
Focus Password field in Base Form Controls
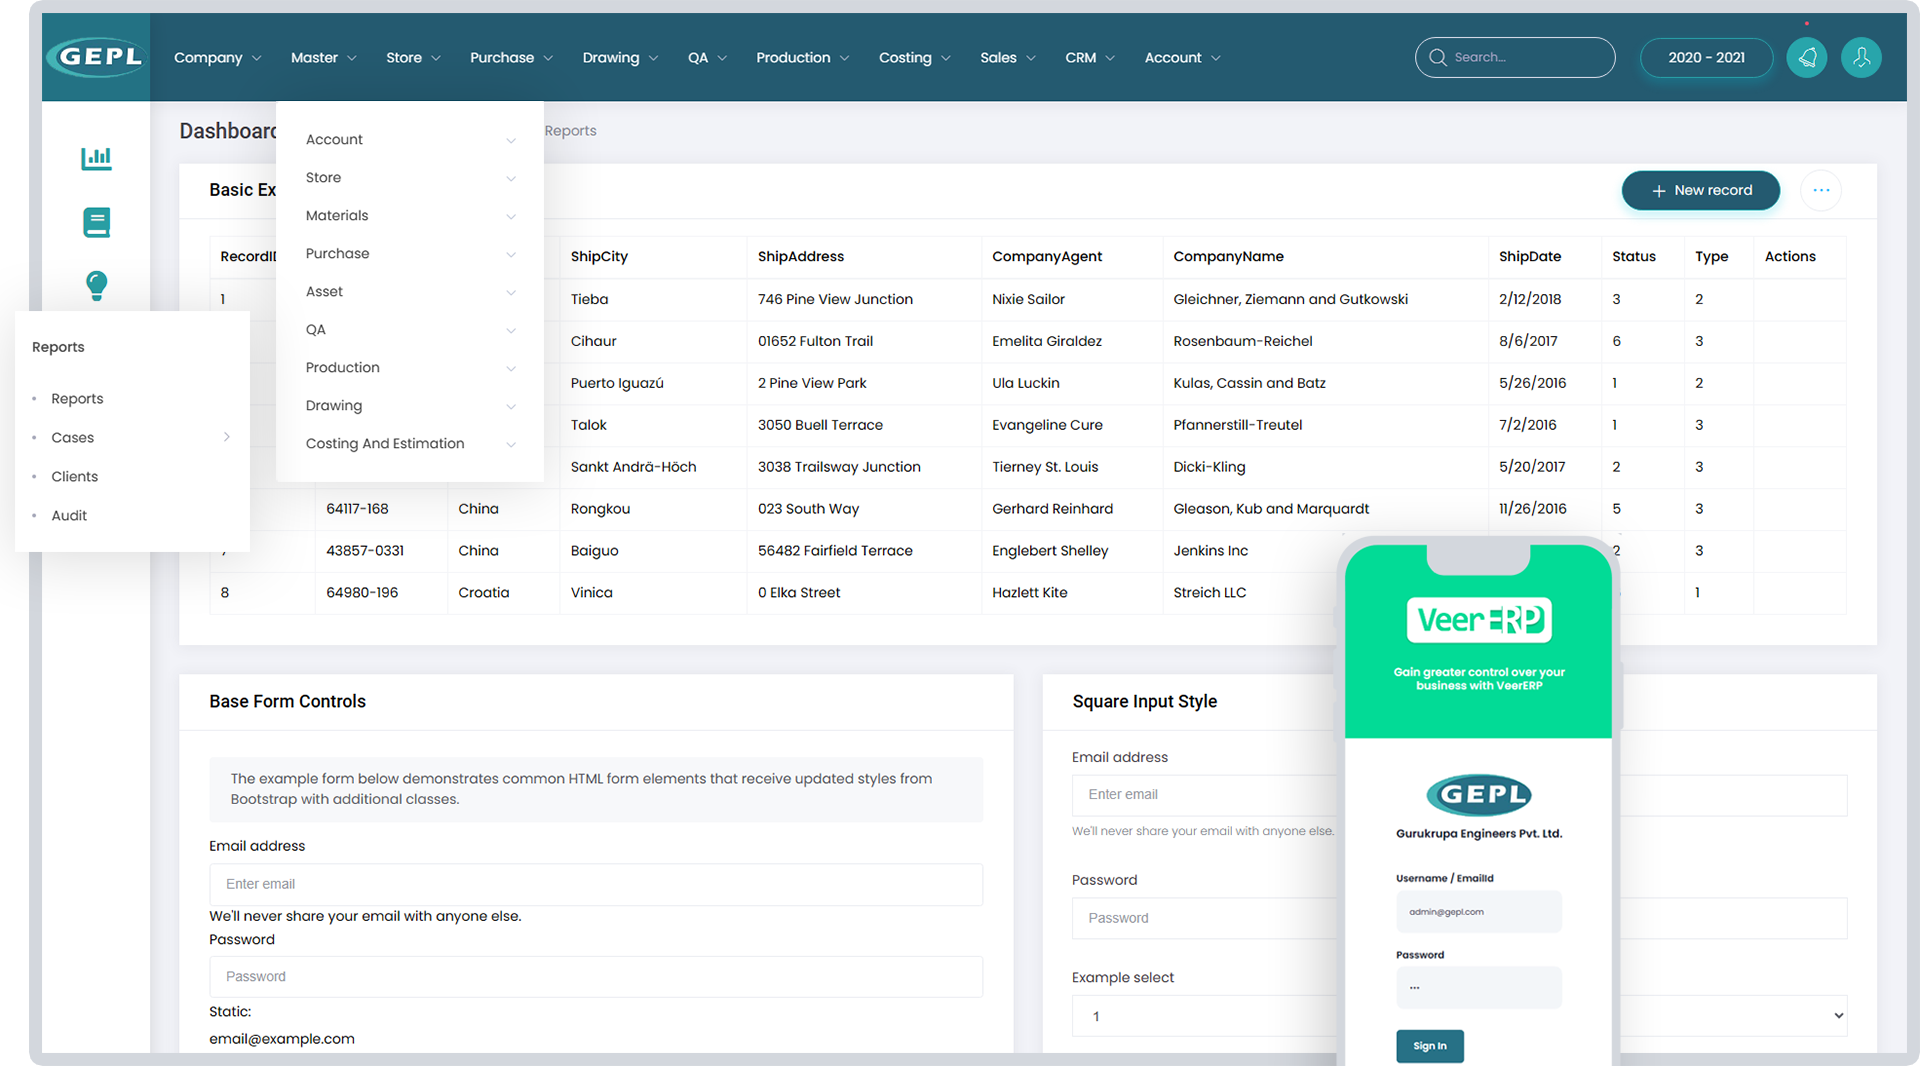[596, 976]
